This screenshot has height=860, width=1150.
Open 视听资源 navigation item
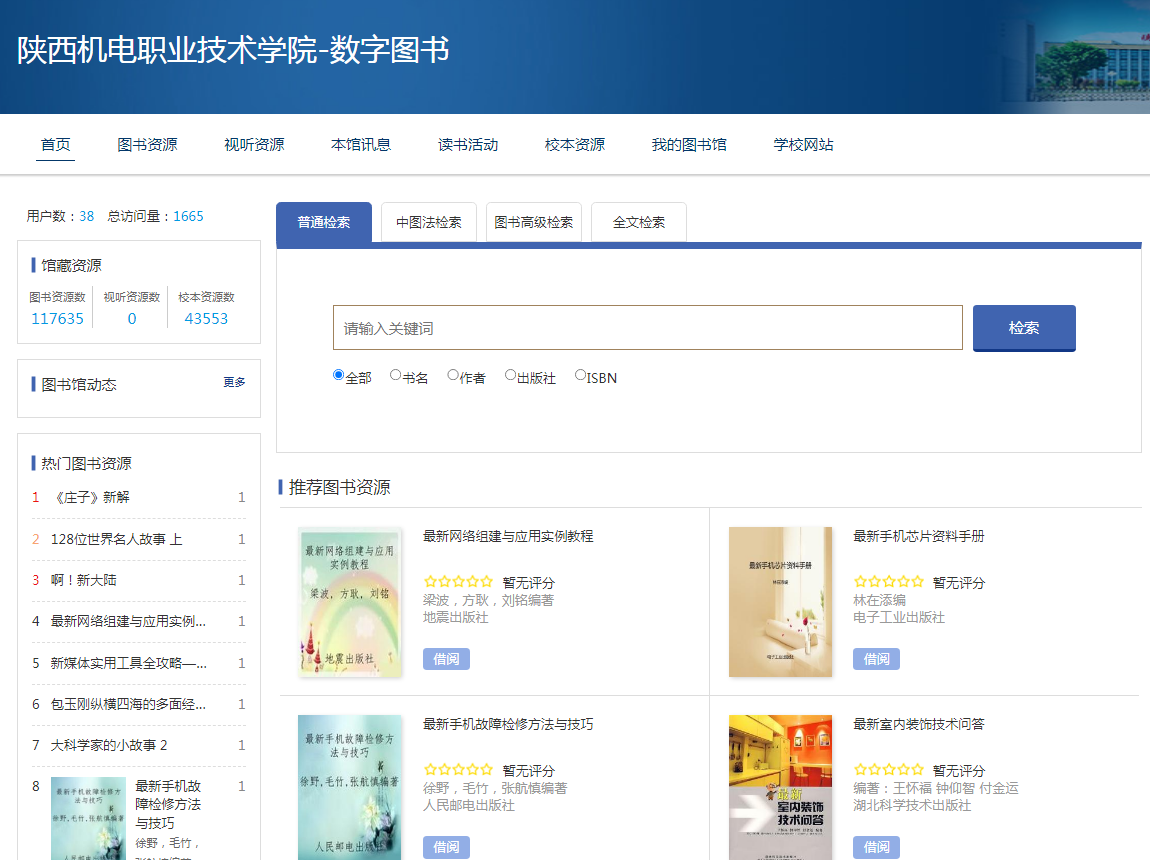pyautogui.click(x=254, y=144)
